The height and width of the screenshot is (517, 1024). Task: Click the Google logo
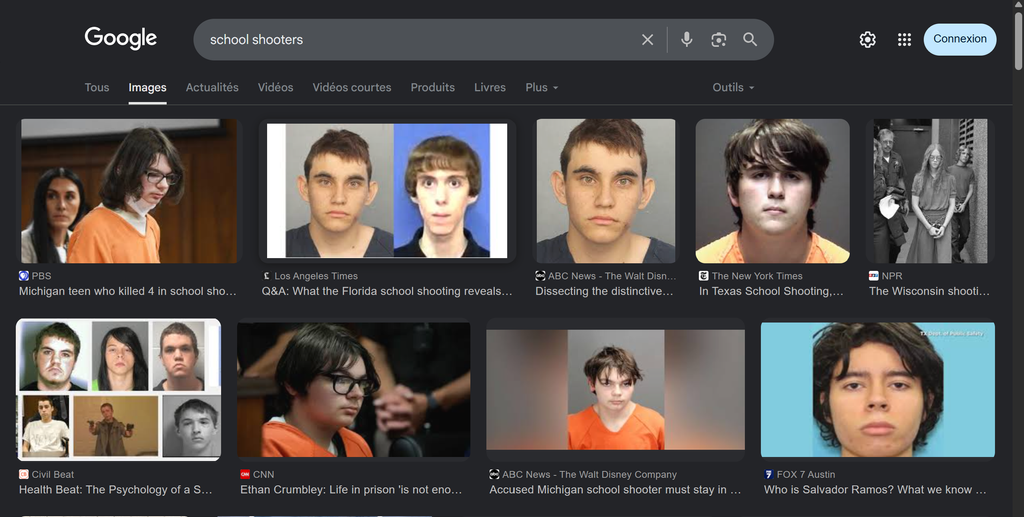point(120,39)
